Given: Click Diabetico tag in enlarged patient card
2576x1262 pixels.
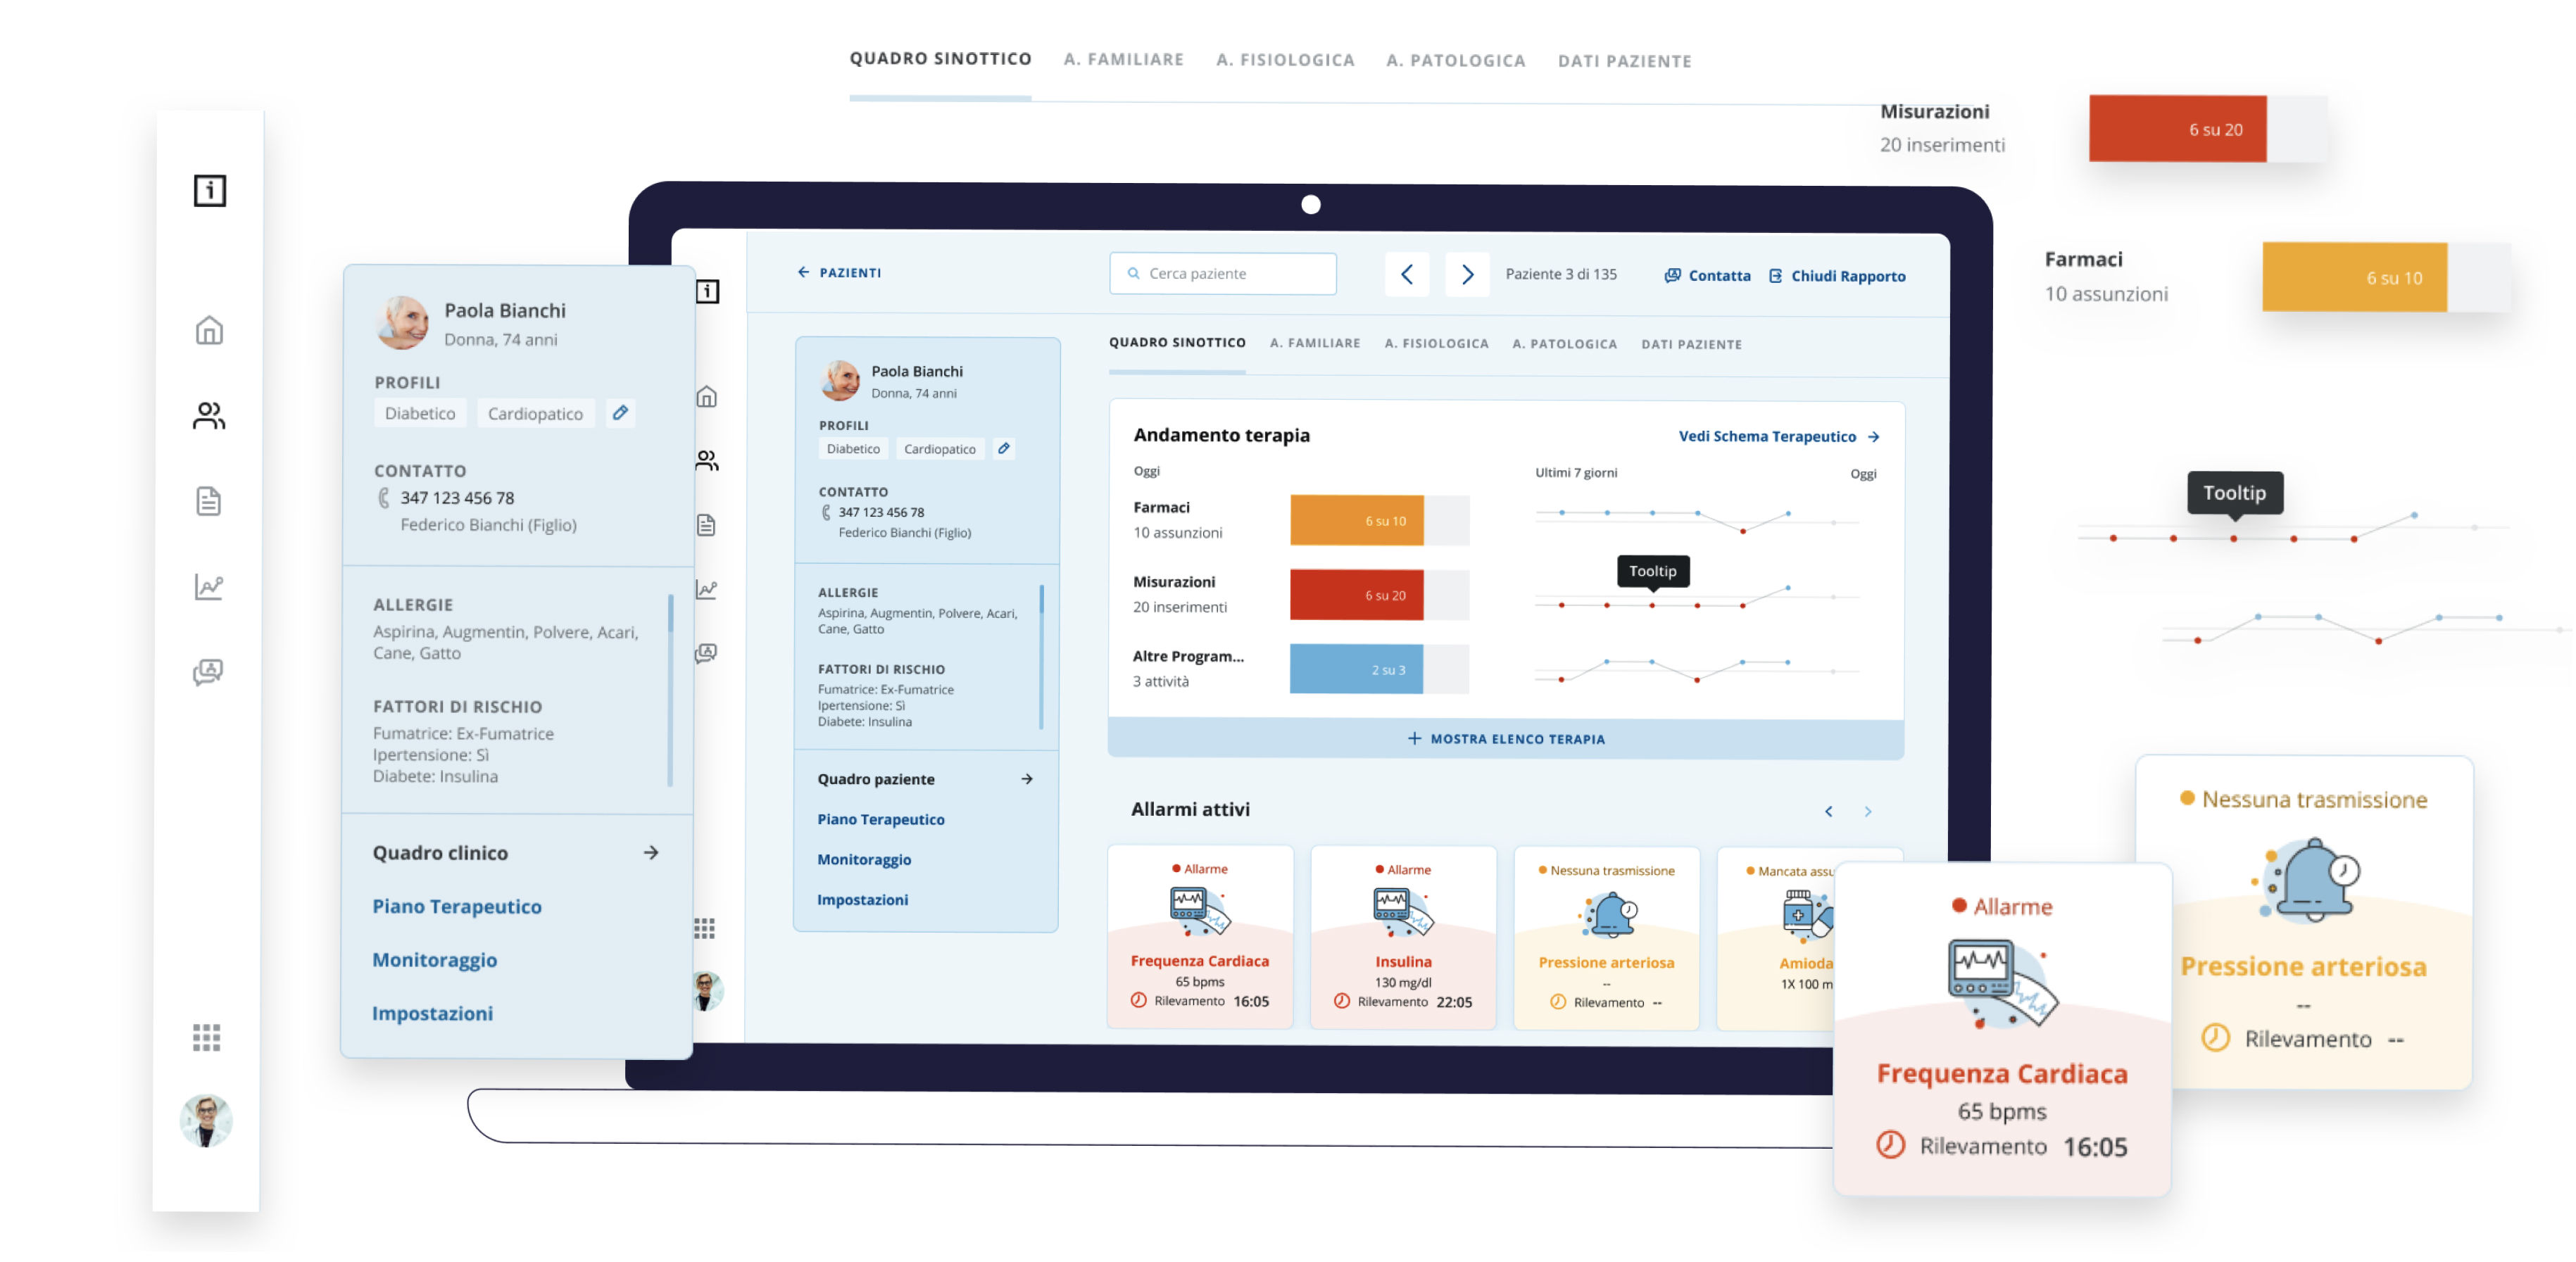Looking at the screenshot, I should (420, 413).
